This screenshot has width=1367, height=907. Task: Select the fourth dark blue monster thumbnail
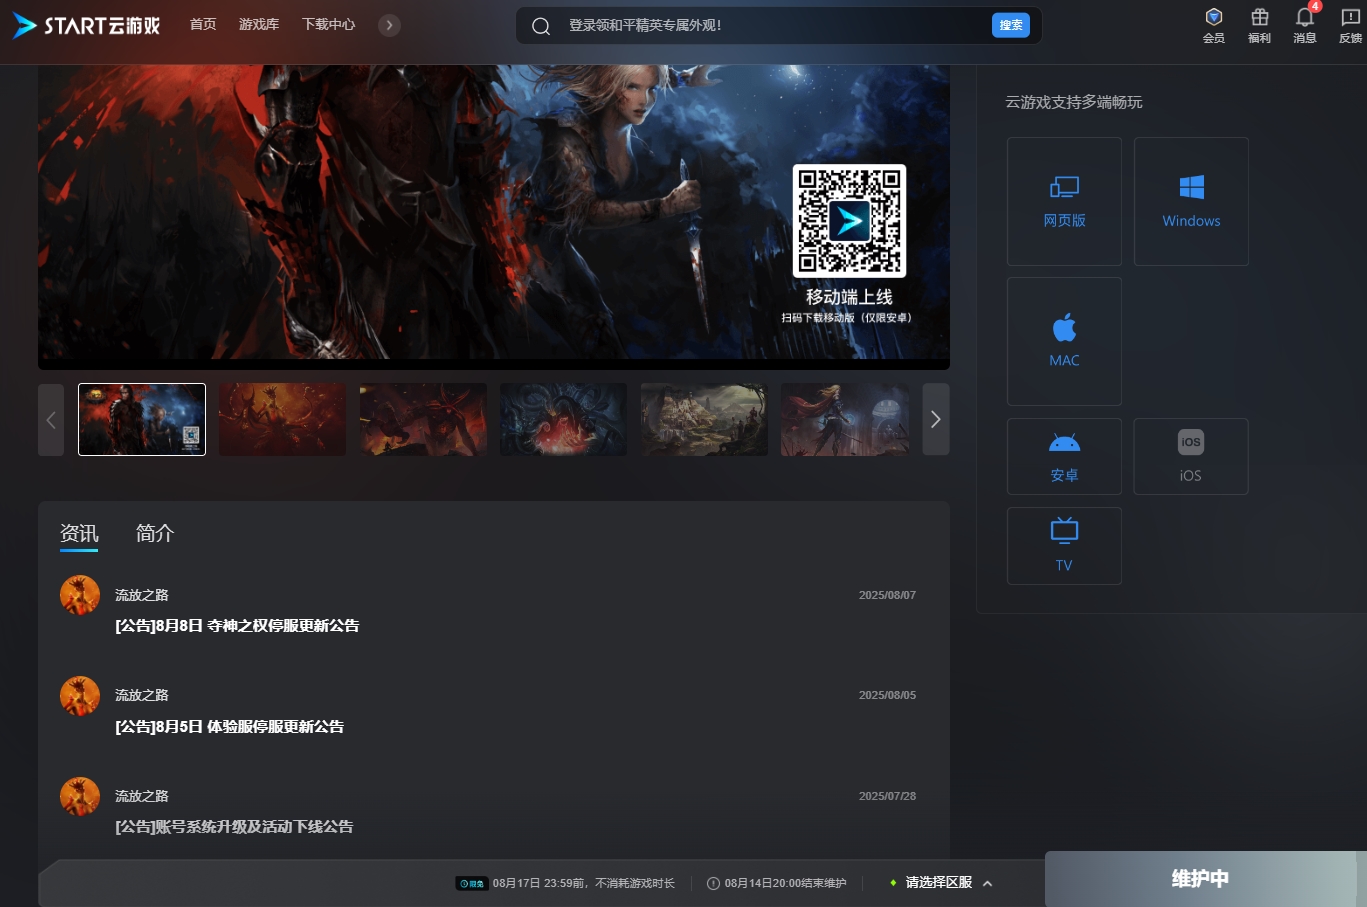pos(563,420)
